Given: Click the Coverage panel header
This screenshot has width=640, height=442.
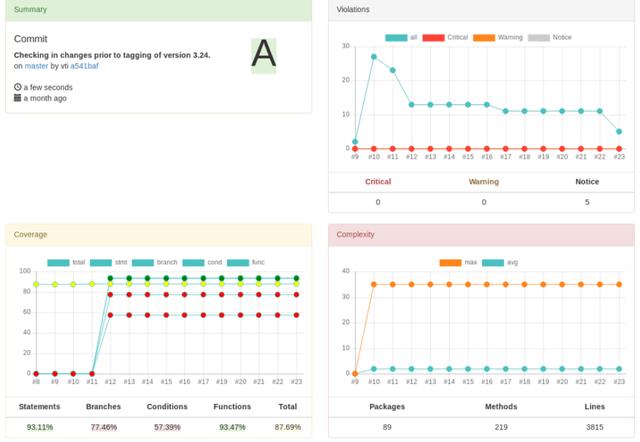Looking at the screenshot, I should 158,235.
